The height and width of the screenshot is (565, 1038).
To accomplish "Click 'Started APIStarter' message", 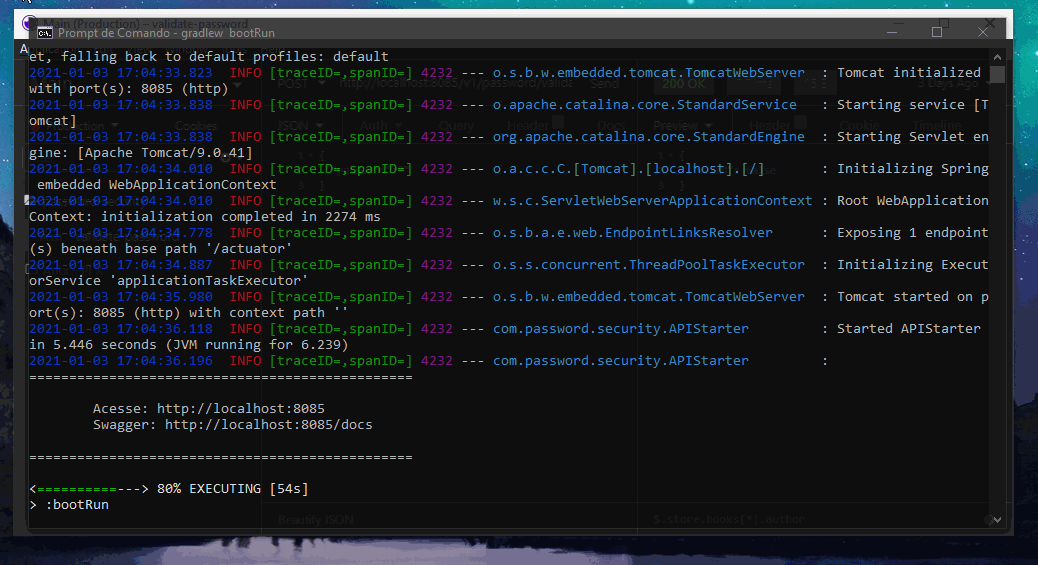I will pyautogui.click(x=908, y=329).
